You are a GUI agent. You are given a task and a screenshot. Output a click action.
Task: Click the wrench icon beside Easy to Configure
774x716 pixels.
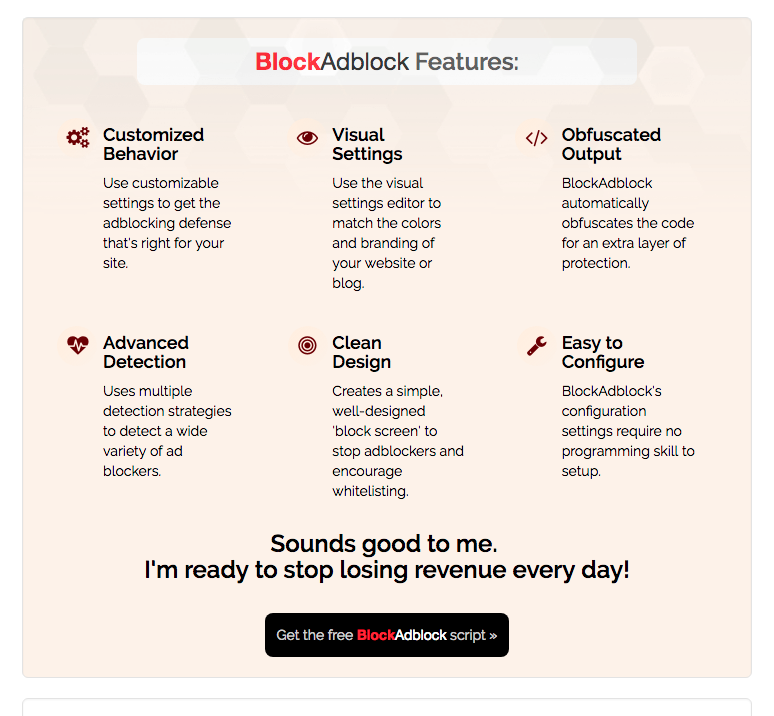pos(537,345)
